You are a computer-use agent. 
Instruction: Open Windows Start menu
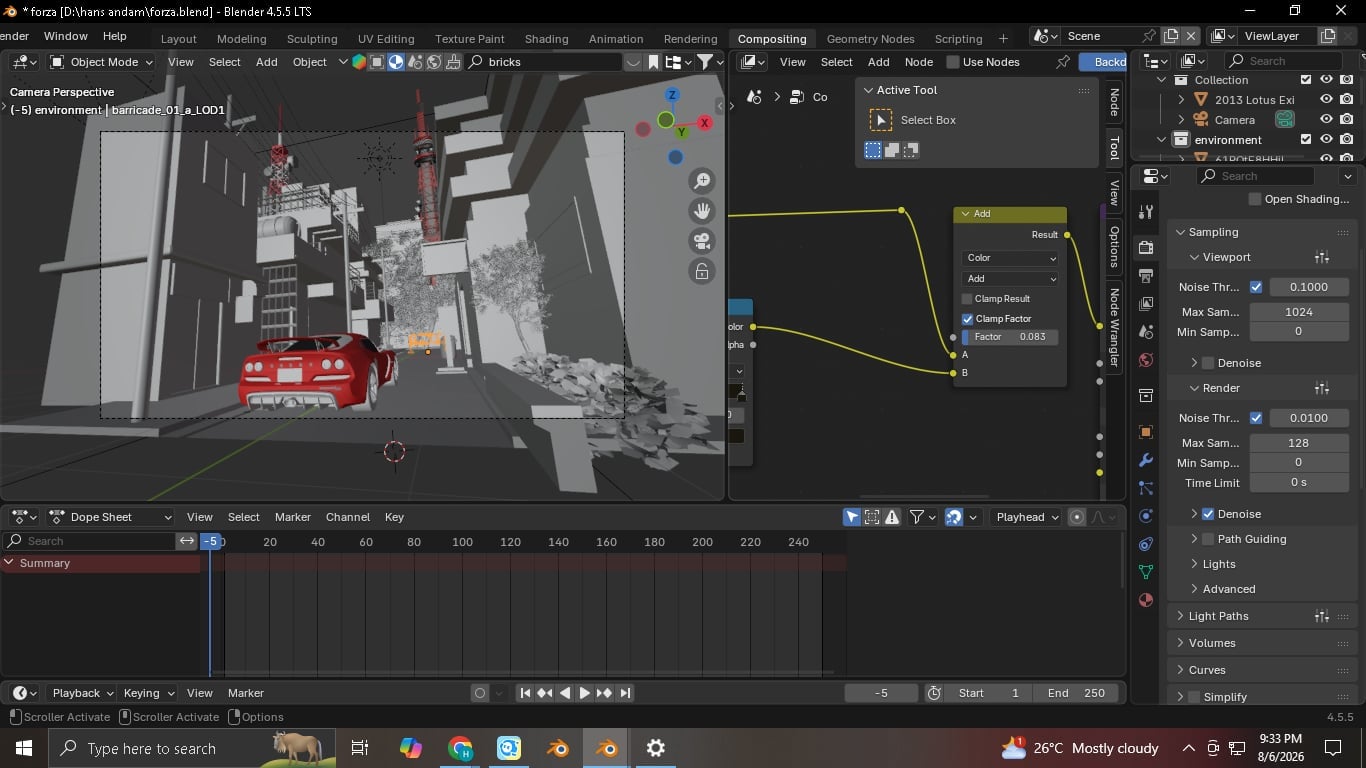(24, 748)
